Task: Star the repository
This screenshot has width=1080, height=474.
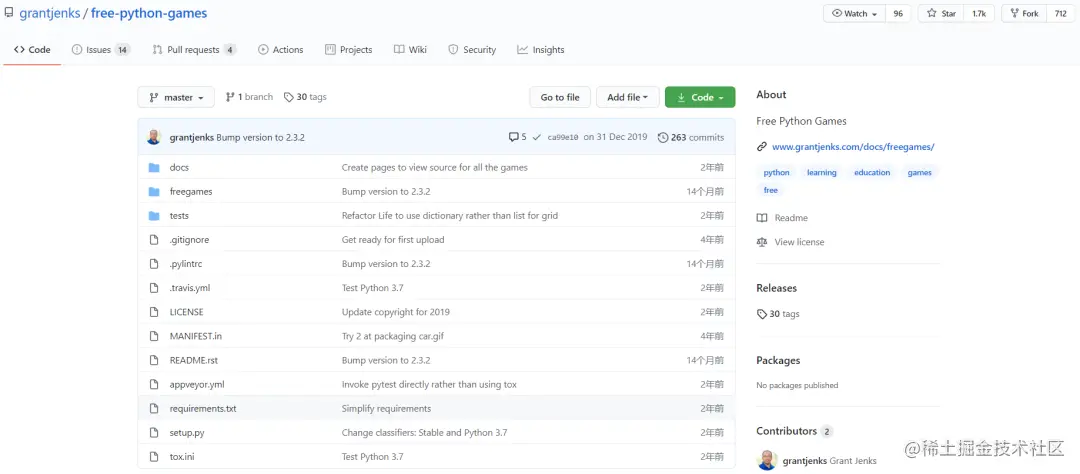Action: pyautogui.click(x=941, y=14)
